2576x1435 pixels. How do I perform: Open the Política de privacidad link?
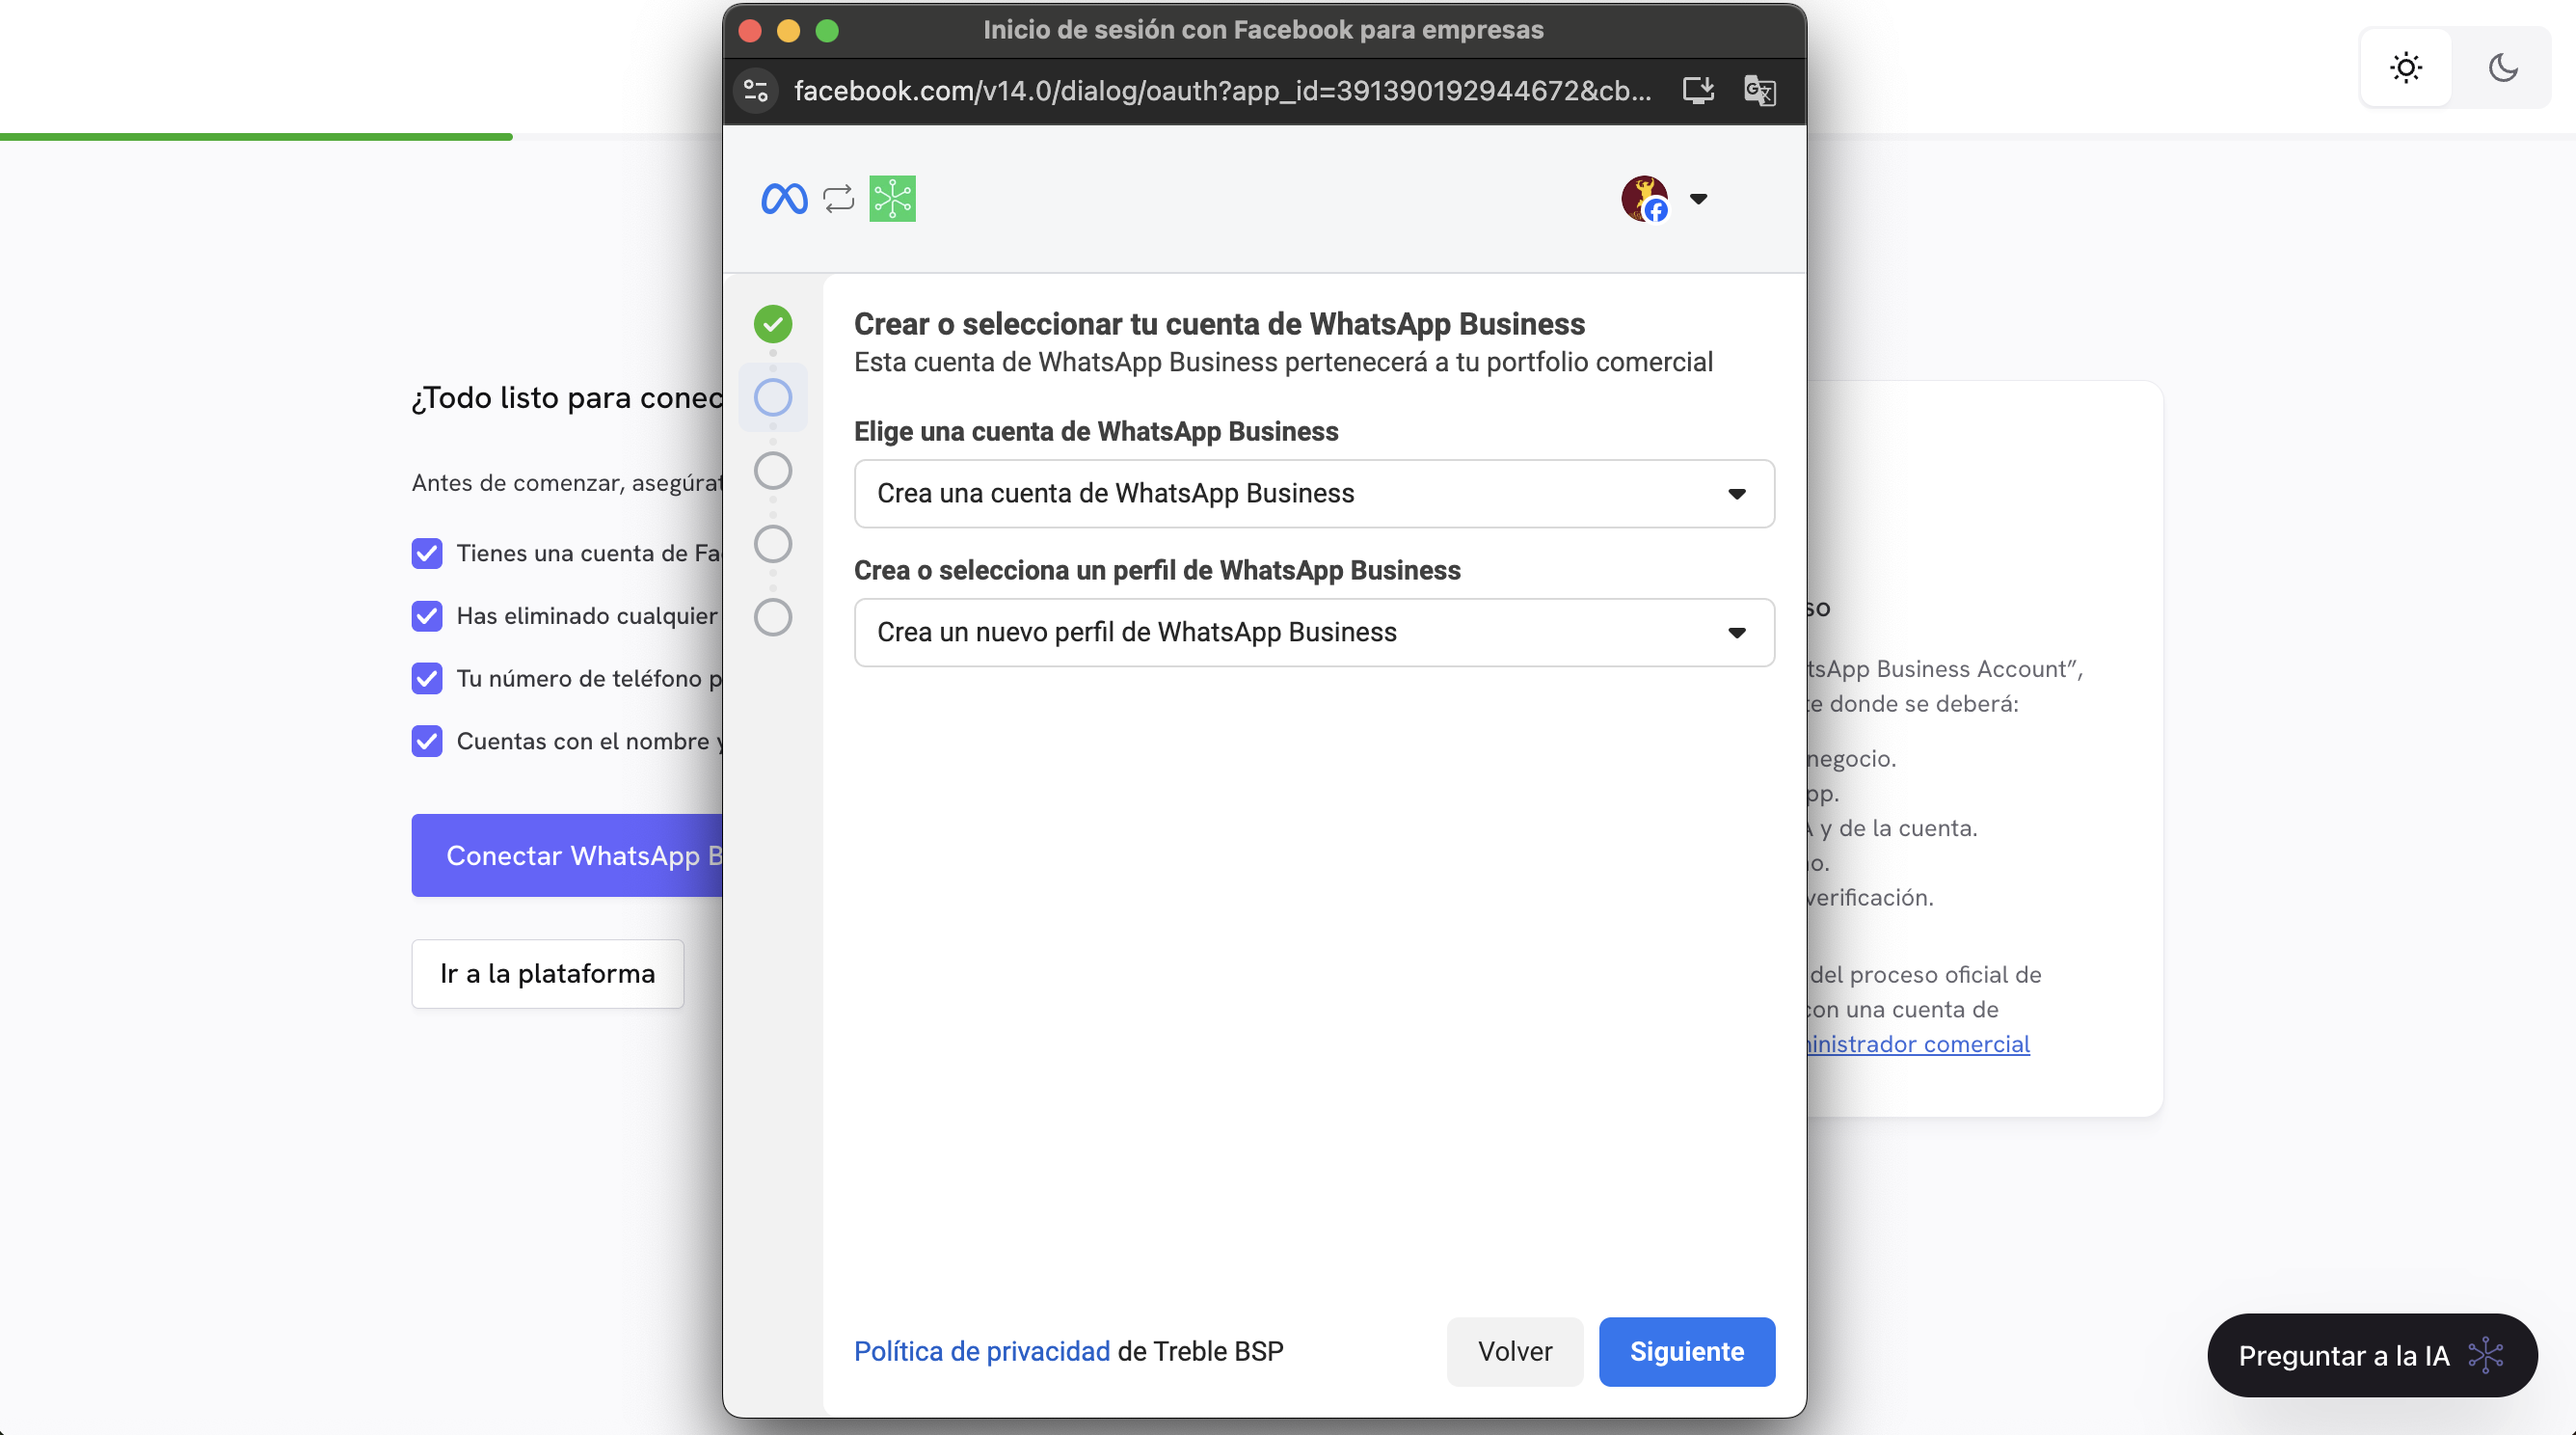pos(982,1352)
